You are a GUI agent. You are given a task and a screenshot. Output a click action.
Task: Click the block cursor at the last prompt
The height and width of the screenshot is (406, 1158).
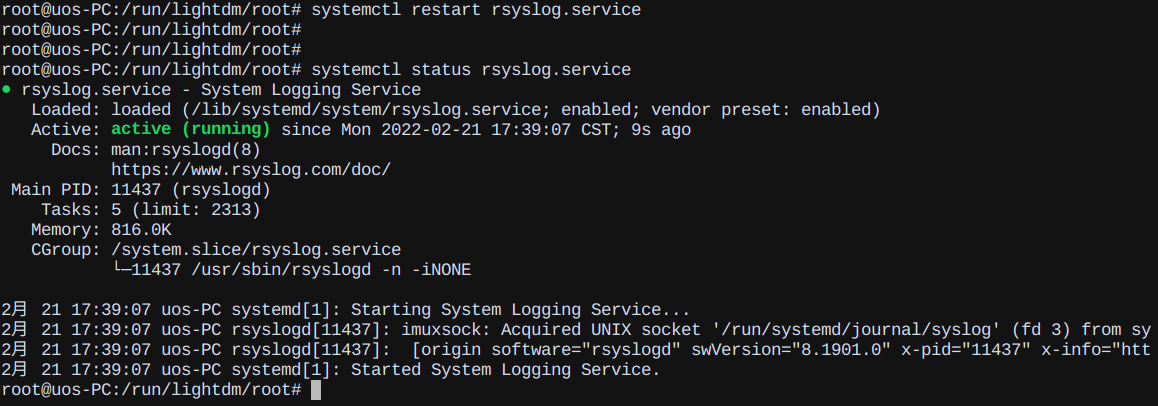point(316,390)
